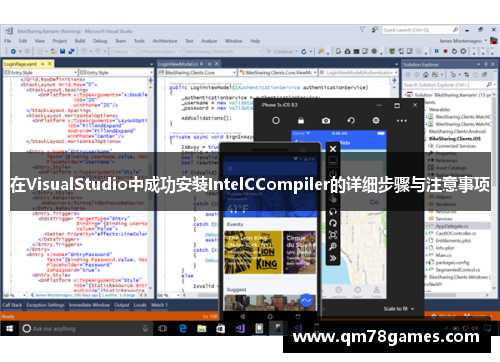Select BikeSharing.Clients.Android in Solution Explorer
The width and height of the screenshot is (500, 362).
[x=457, y=131]
